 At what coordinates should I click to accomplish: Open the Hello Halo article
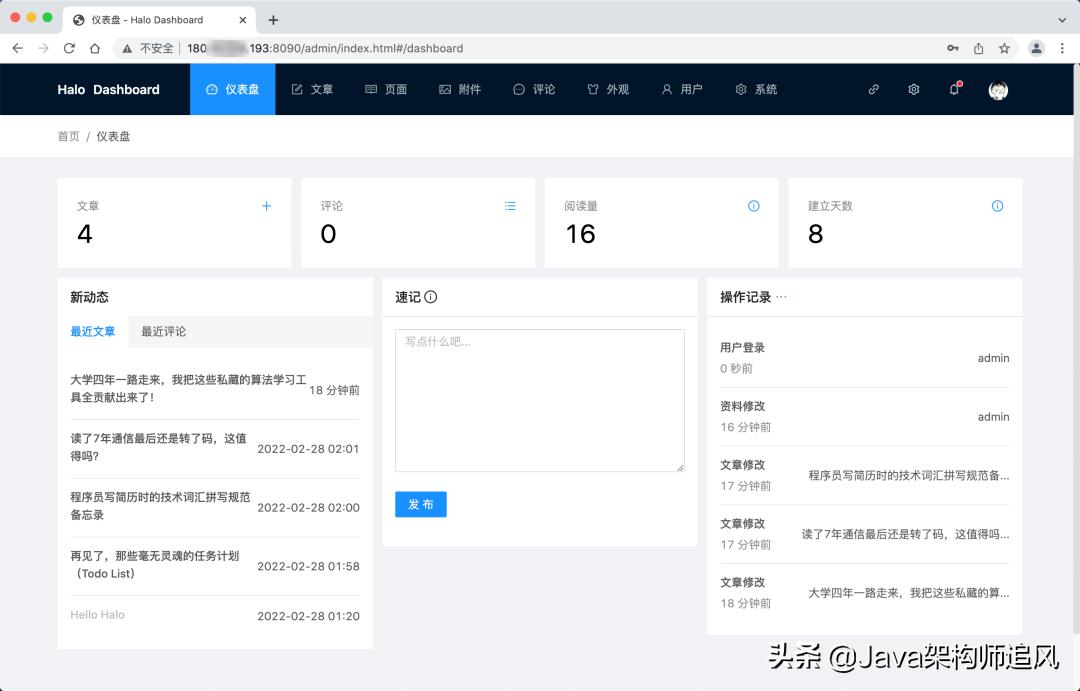click(x=97, y=614)
